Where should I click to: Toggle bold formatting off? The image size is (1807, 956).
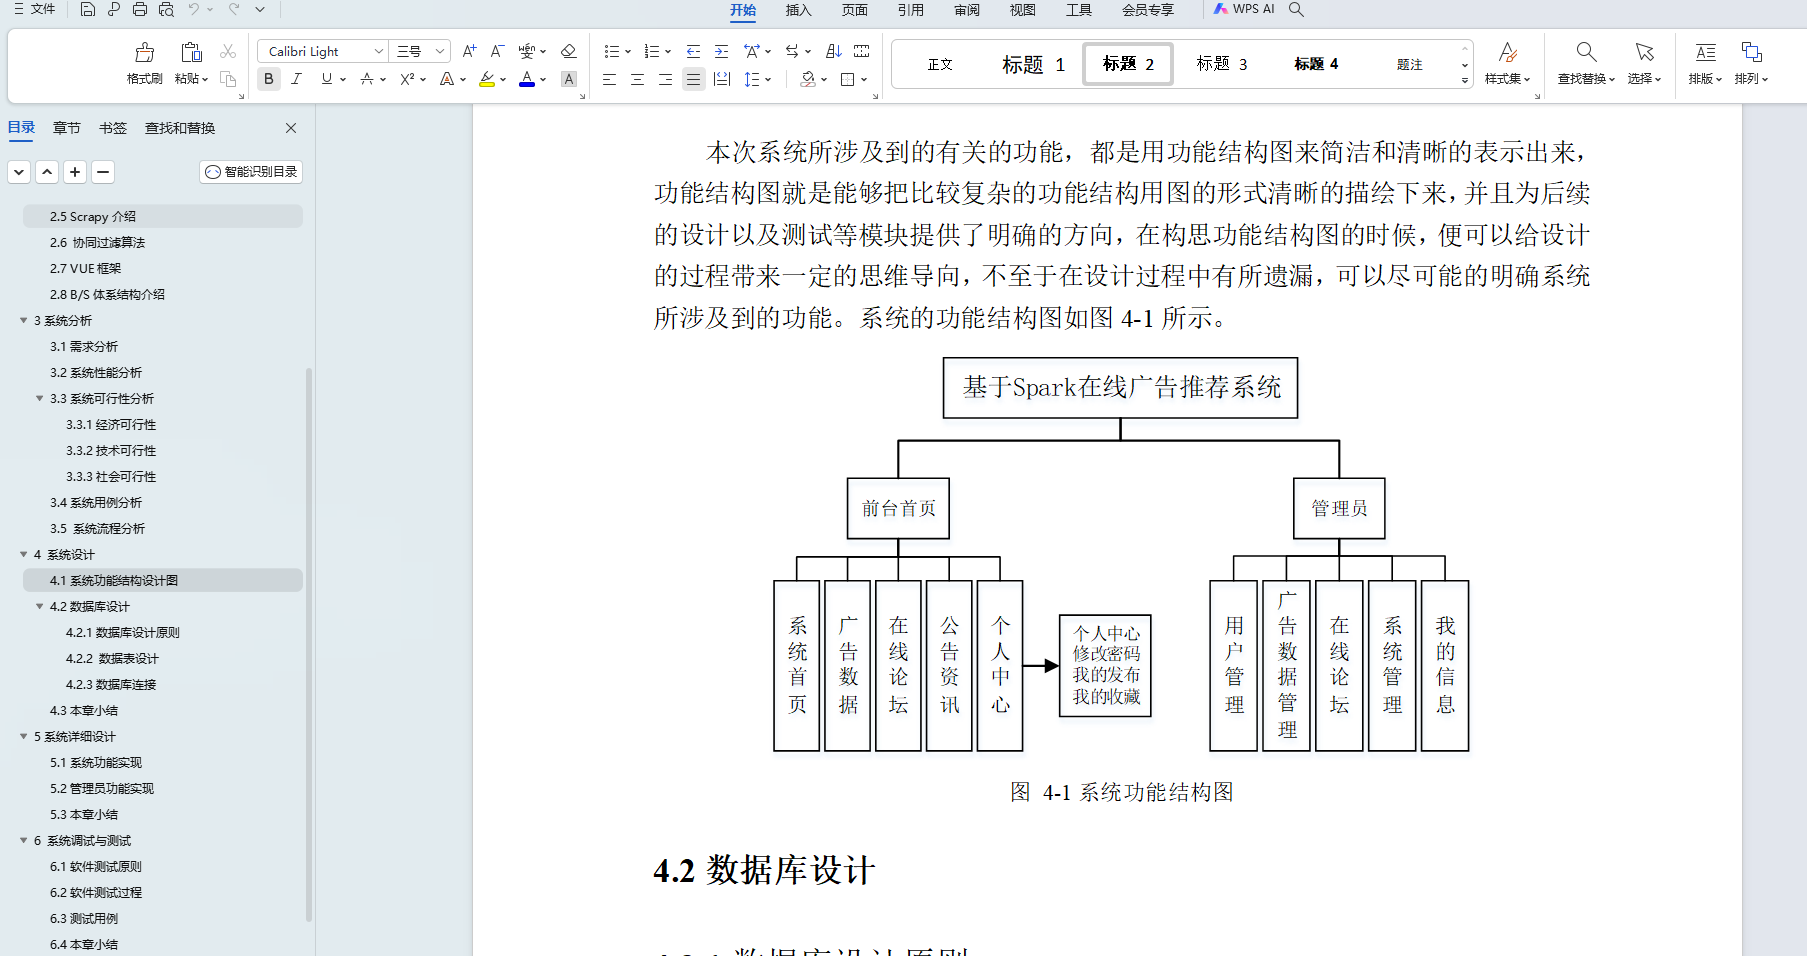[x=268, y=79]
